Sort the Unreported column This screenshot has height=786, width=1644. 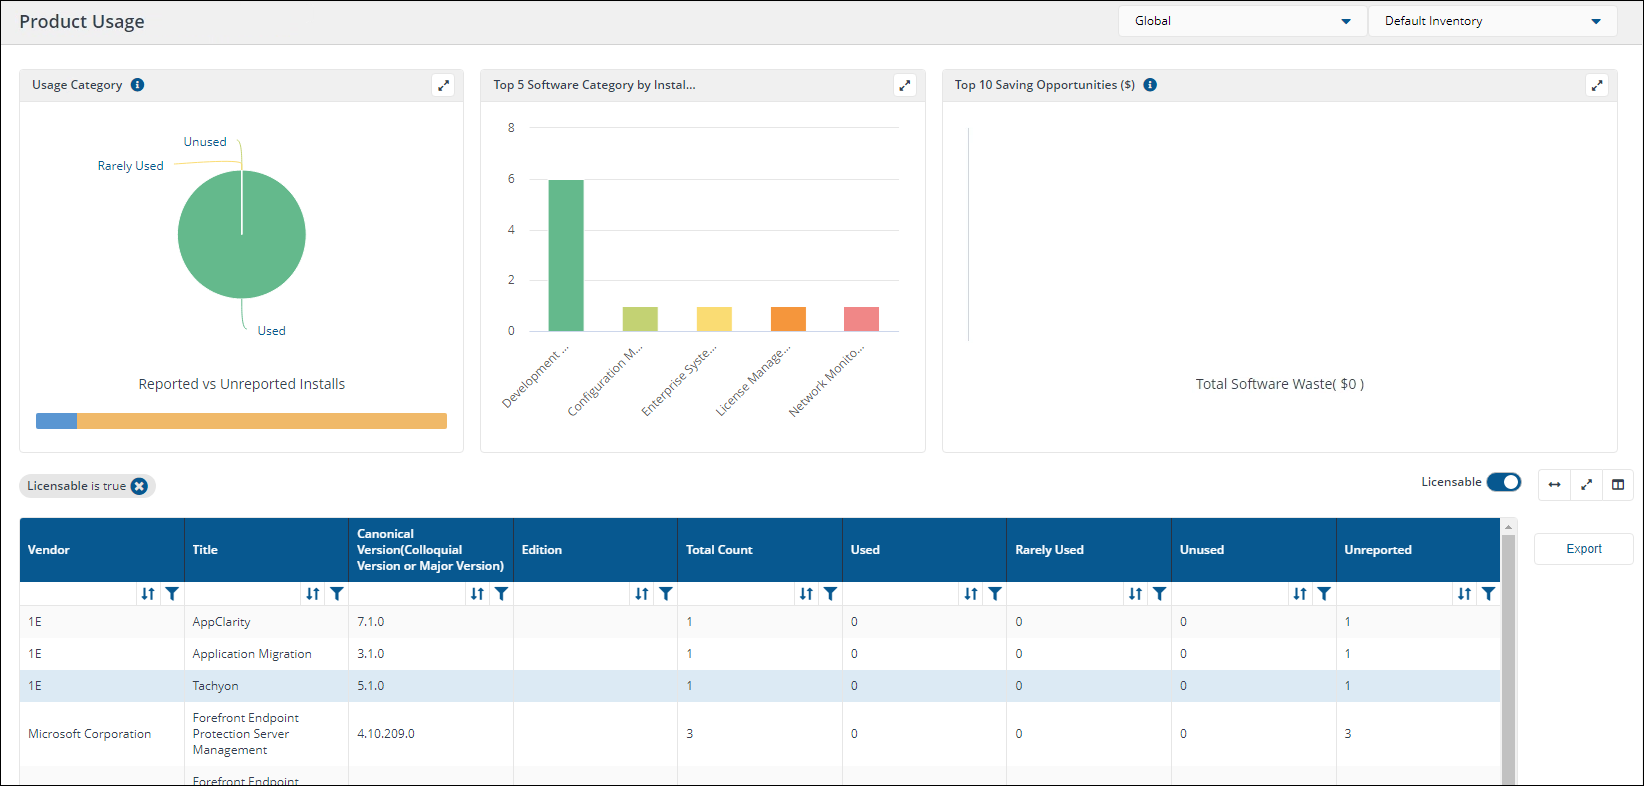coord(1464,594)
